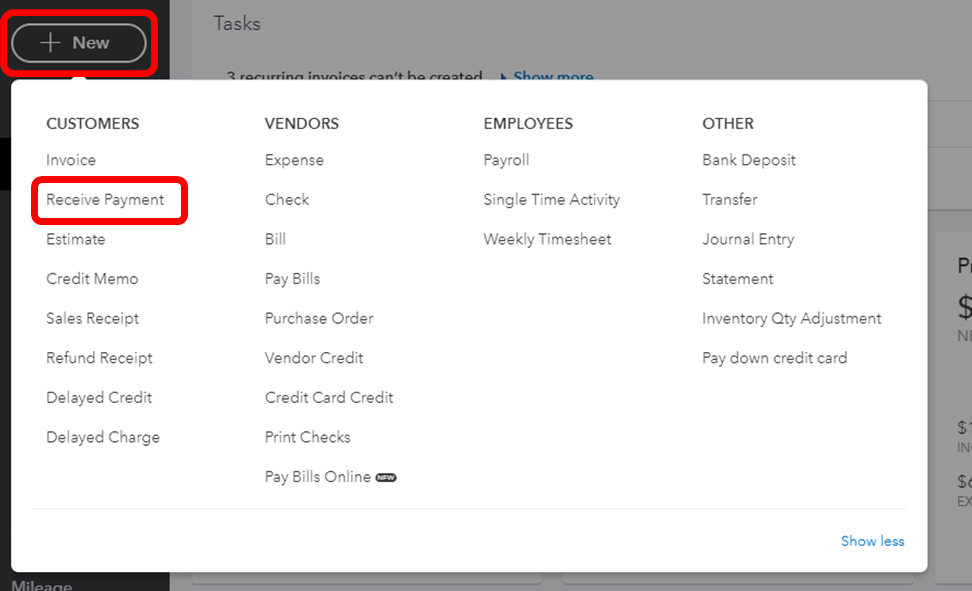Screen dimensions: 972x591
Task: Create a Purchase Order
Action: click(319, 318)
